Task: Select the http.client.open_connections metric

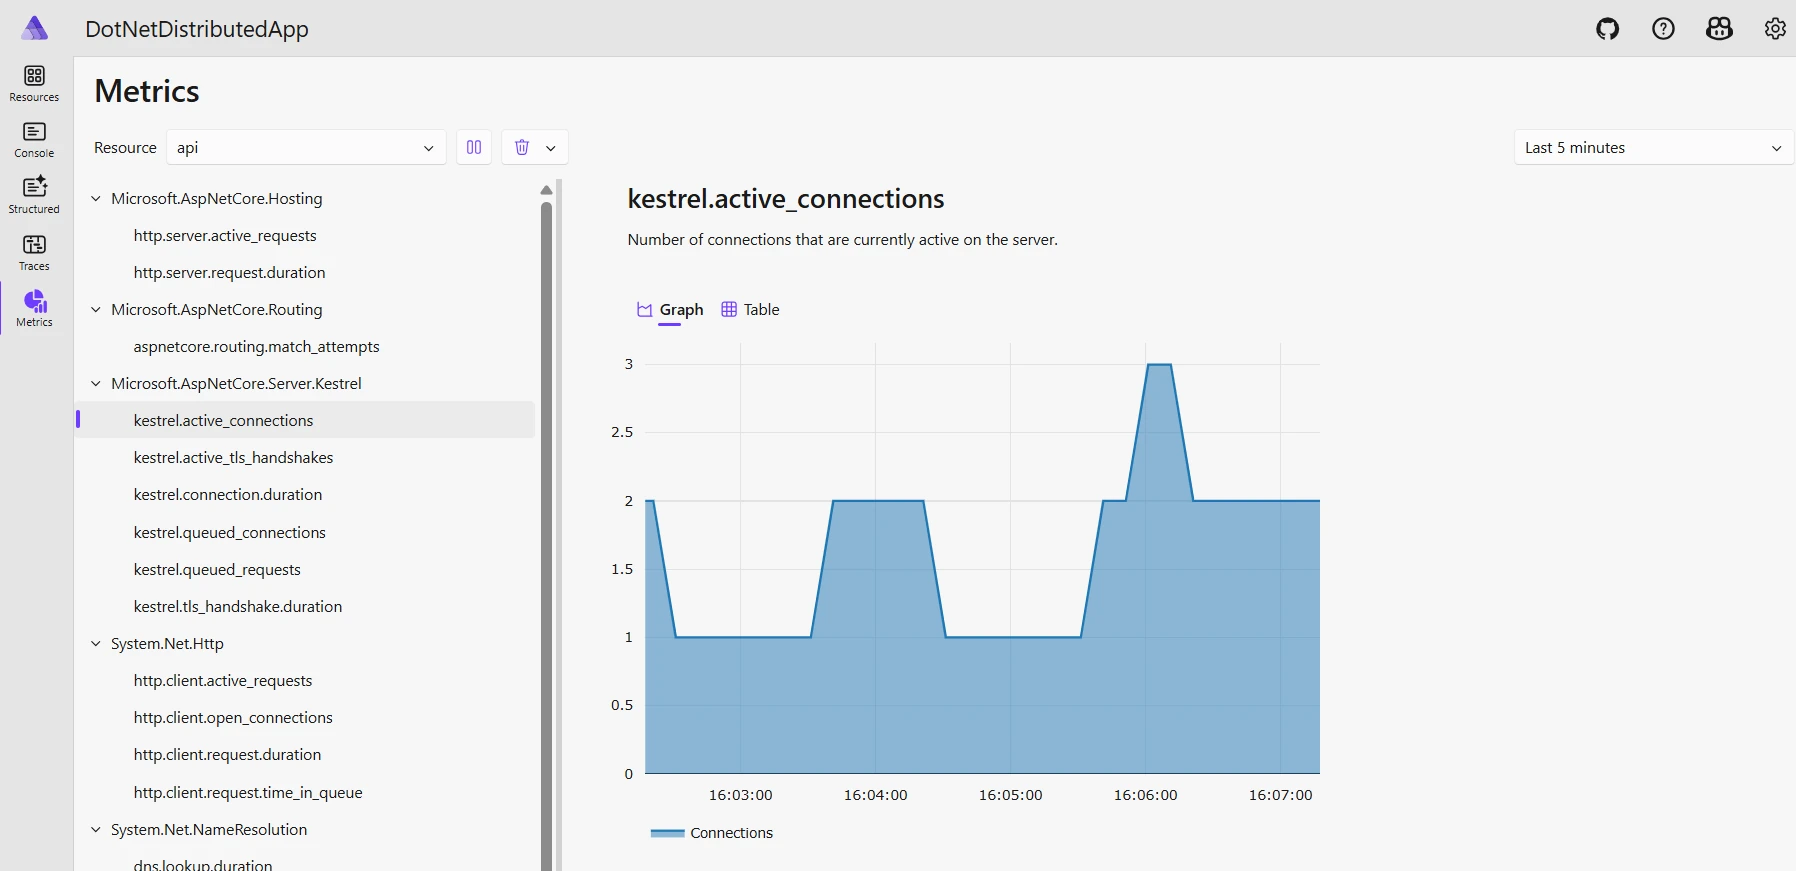Action: click(233, 718)
